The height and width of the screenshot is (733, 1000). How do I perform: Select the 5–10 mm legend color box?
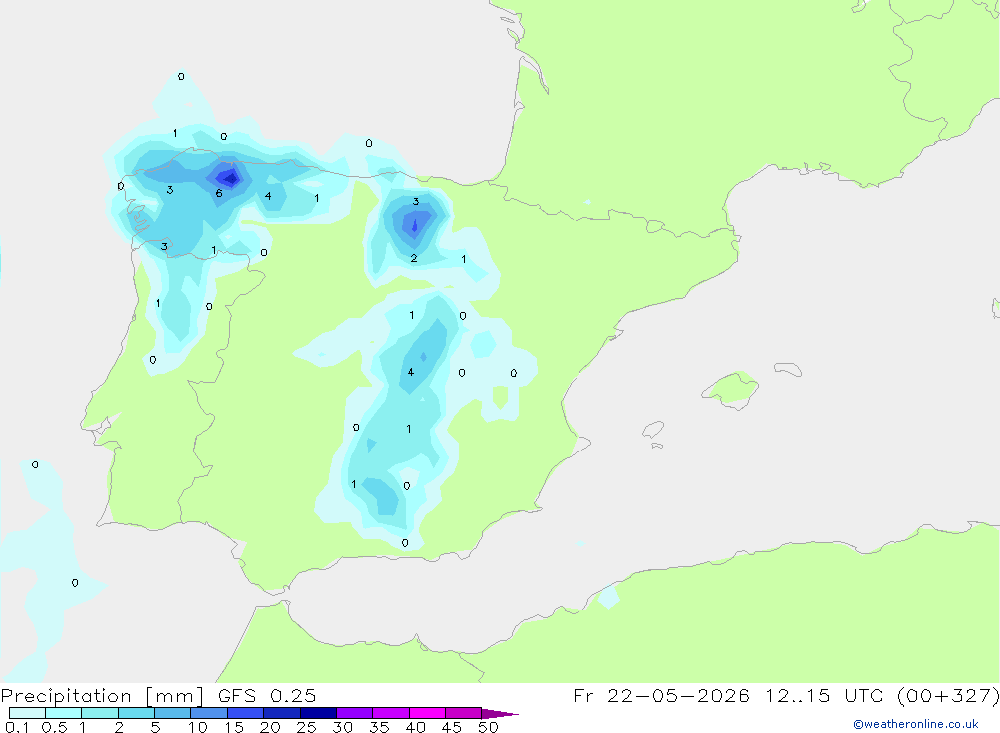coord(172,713)
